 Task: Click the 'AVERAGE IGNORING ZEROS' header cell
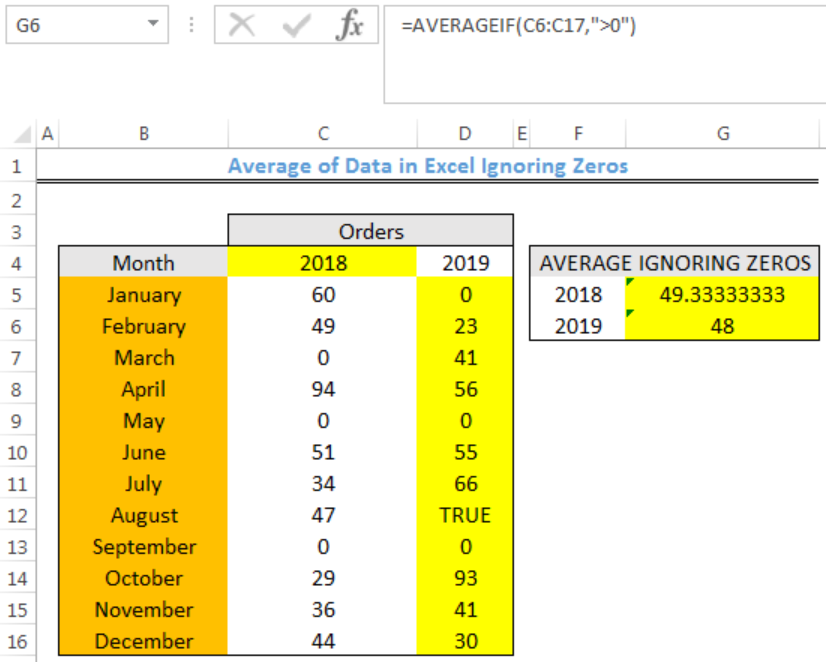(x=674, y=262)
